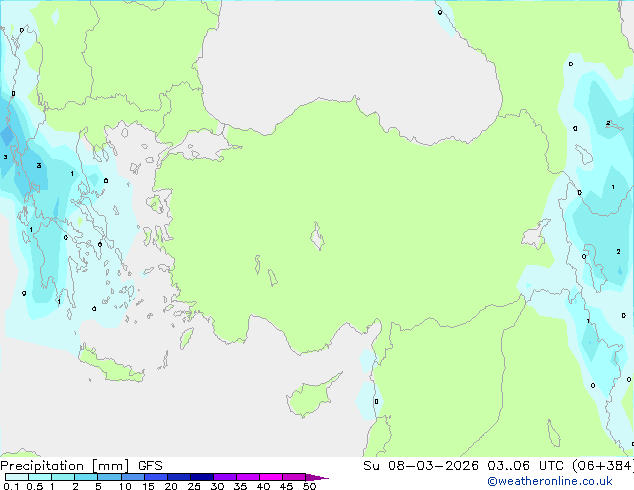Click the 0.1–0.5 mm palest cyan legend swatch

coord(17,477)
